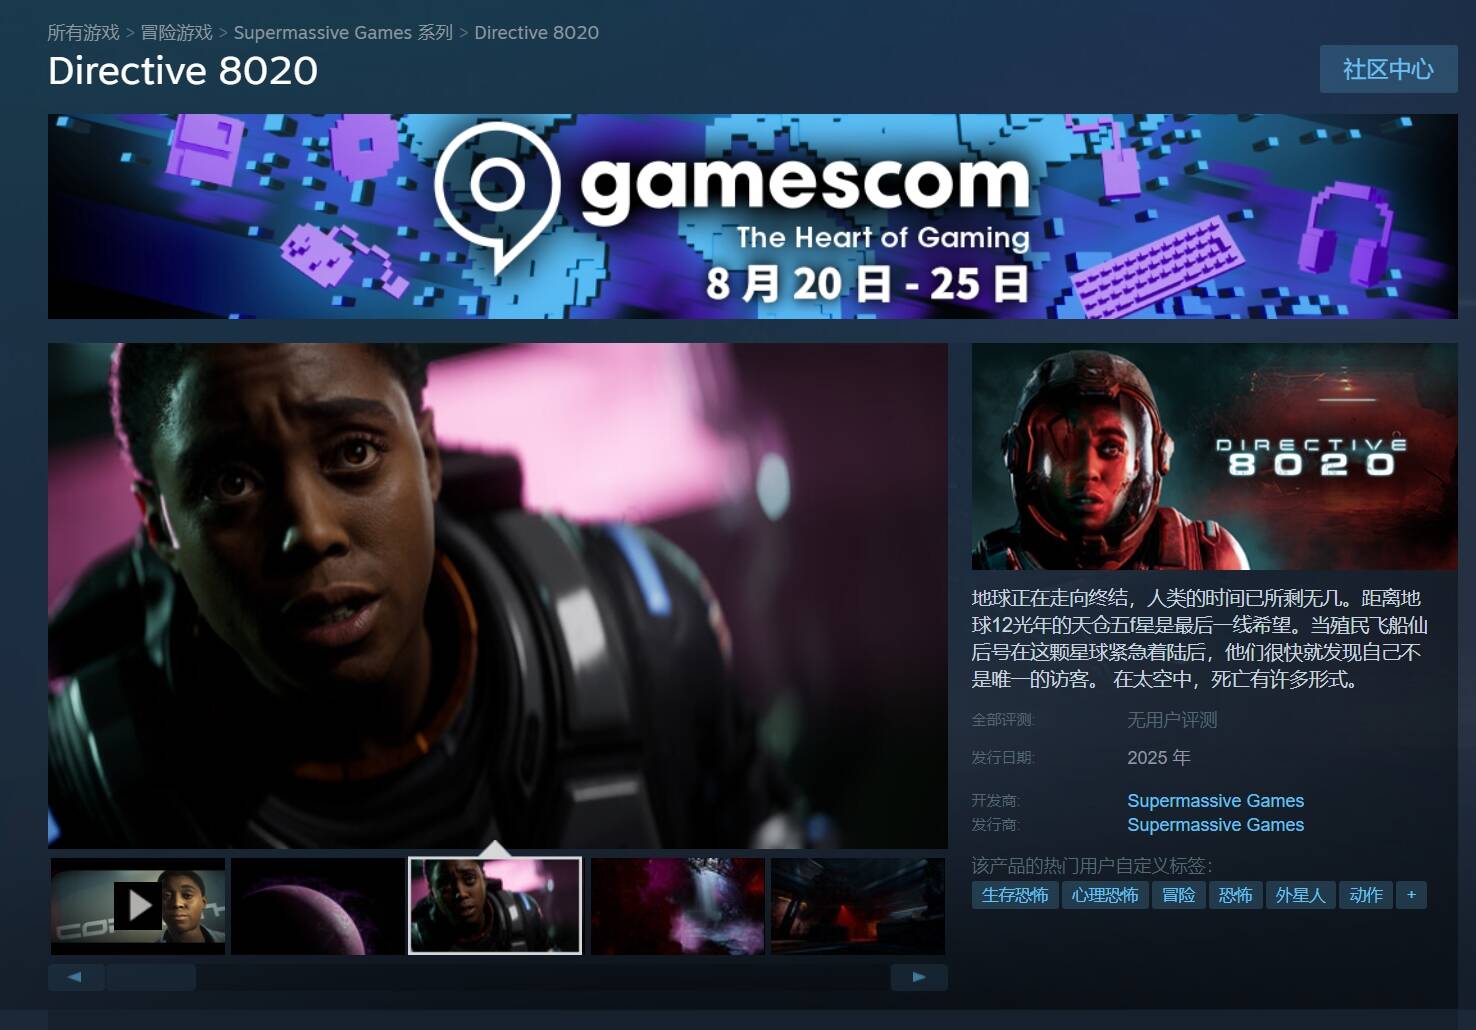The image size is (1476, 1030).
Task: Click the main large screenshot image
Action: [498, 596]
